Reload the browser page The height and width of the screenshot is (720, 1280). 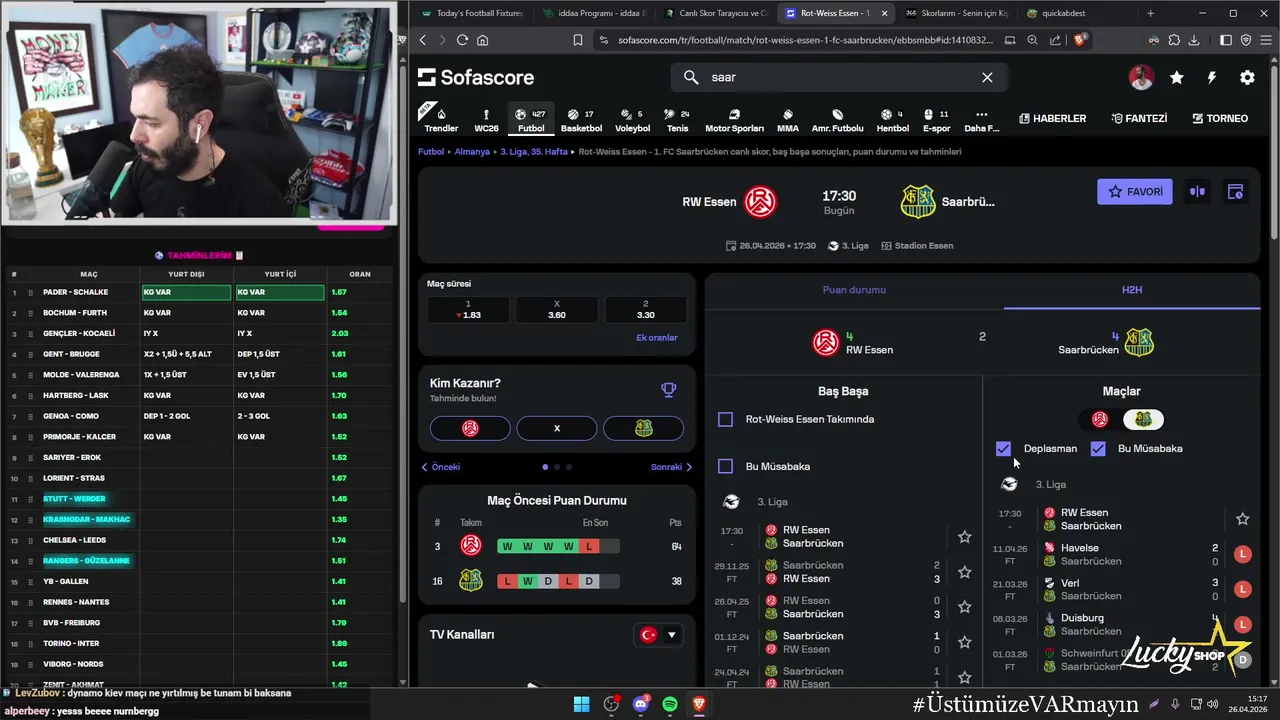click(x=462, y=40)
